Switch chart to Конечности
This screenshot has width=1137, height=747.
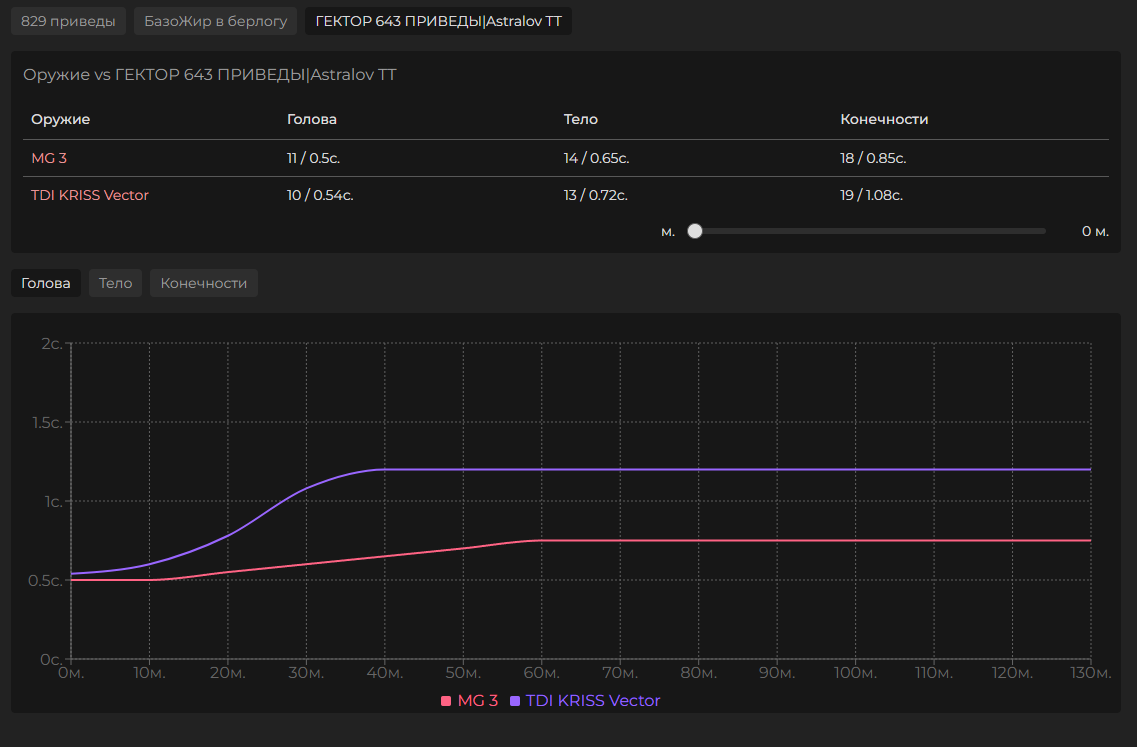click(x=204, y=283)
